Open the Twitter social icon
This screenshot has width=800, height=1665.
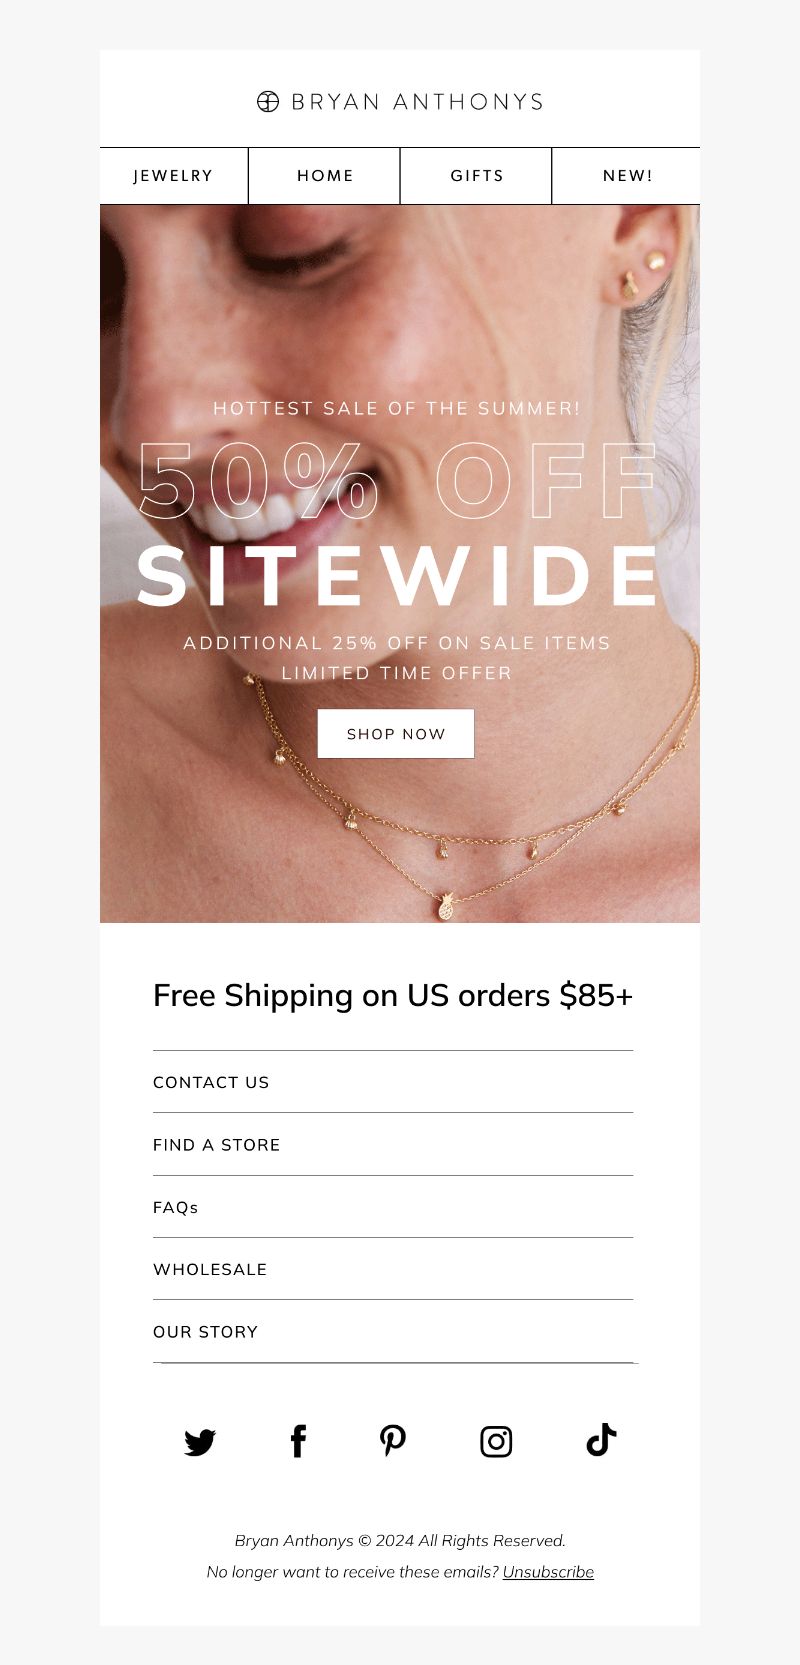[200, 1442]
